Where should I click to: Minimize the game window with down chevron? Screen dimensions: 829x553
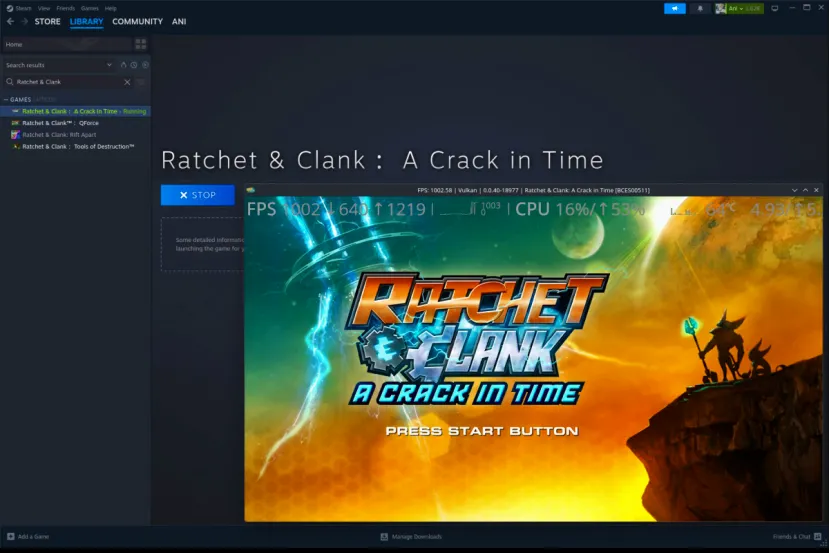point(794,190)
